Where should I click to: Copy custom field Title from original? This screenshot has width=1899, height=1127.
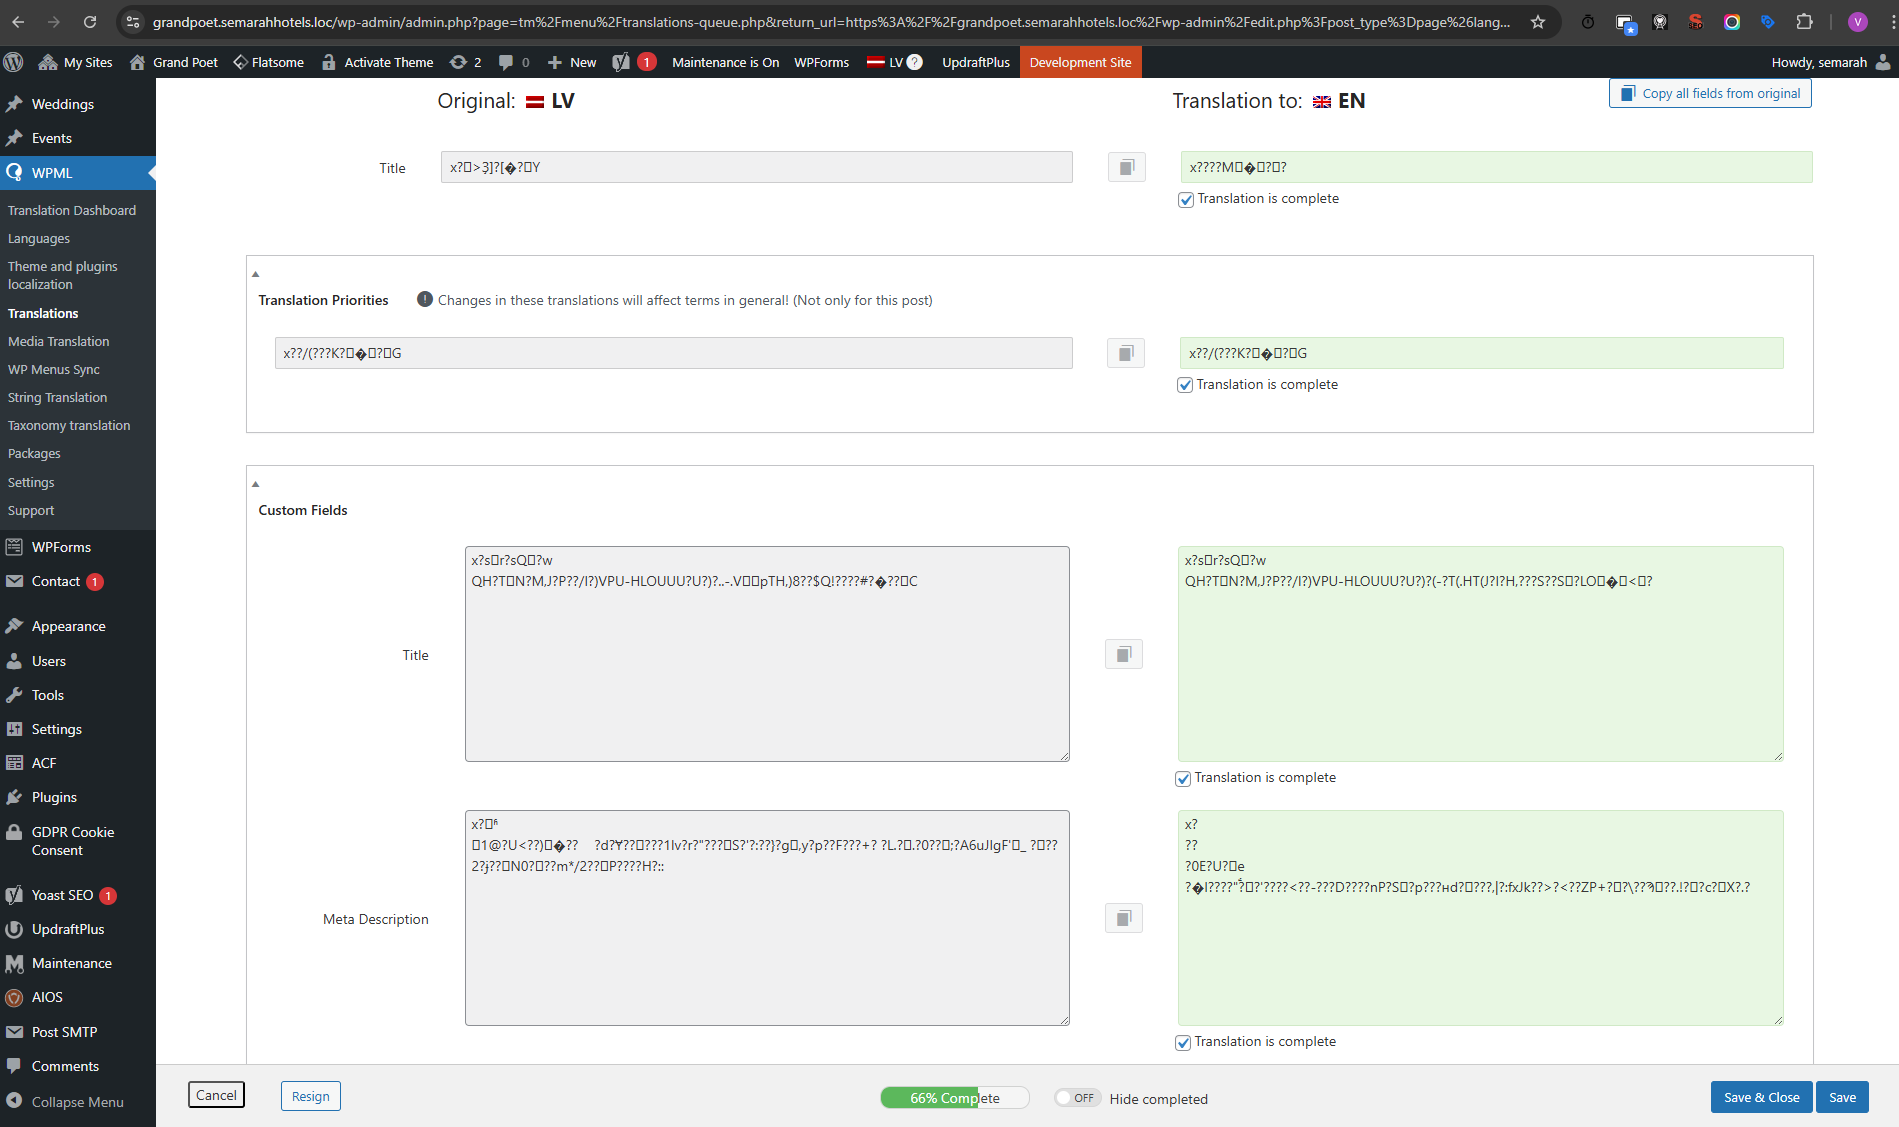pos(1123,654)
